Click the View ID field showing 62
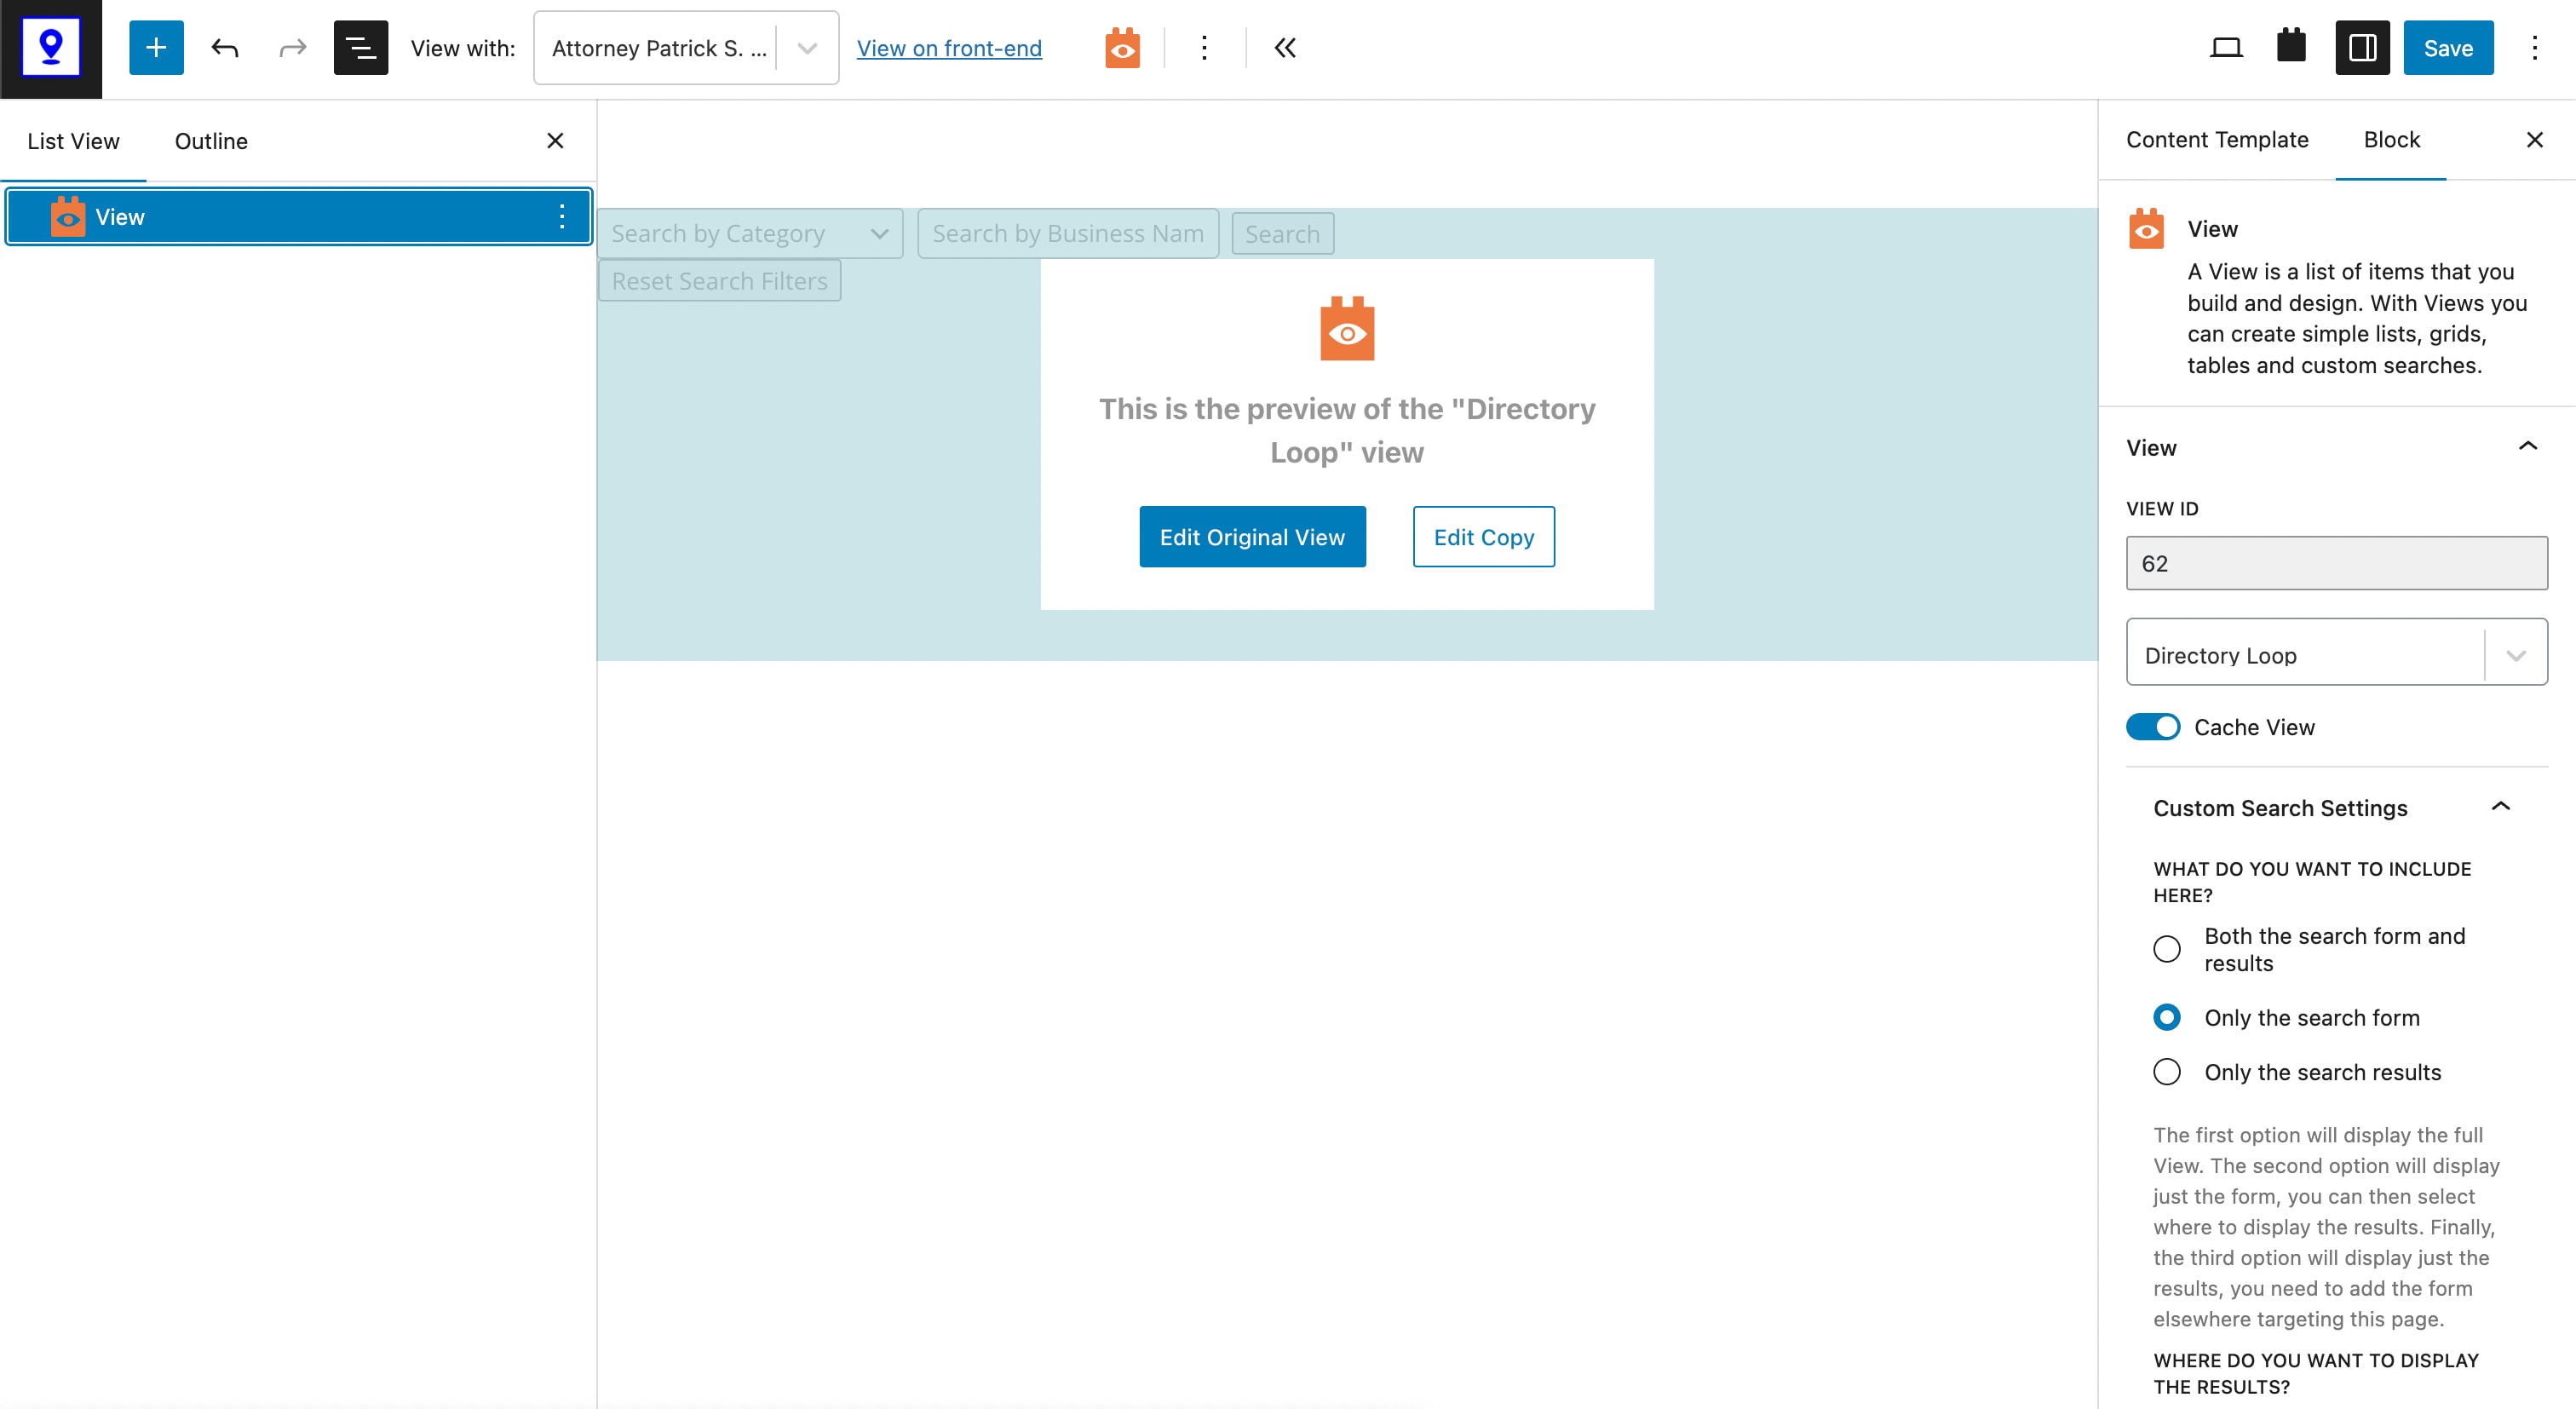 click(2336, 563)
